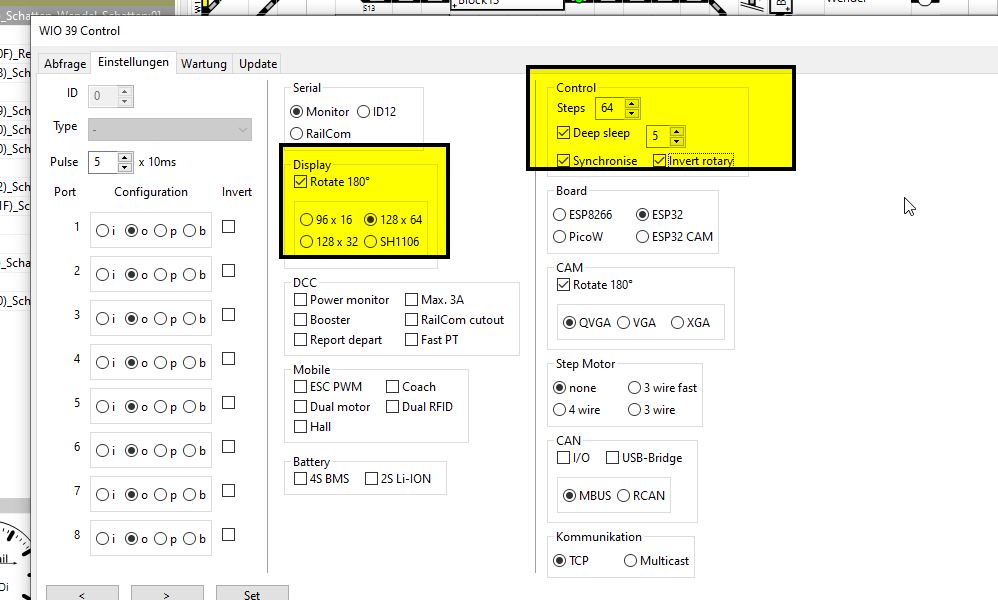Toggle the Invert rotary checkbox

click(660, 161)
